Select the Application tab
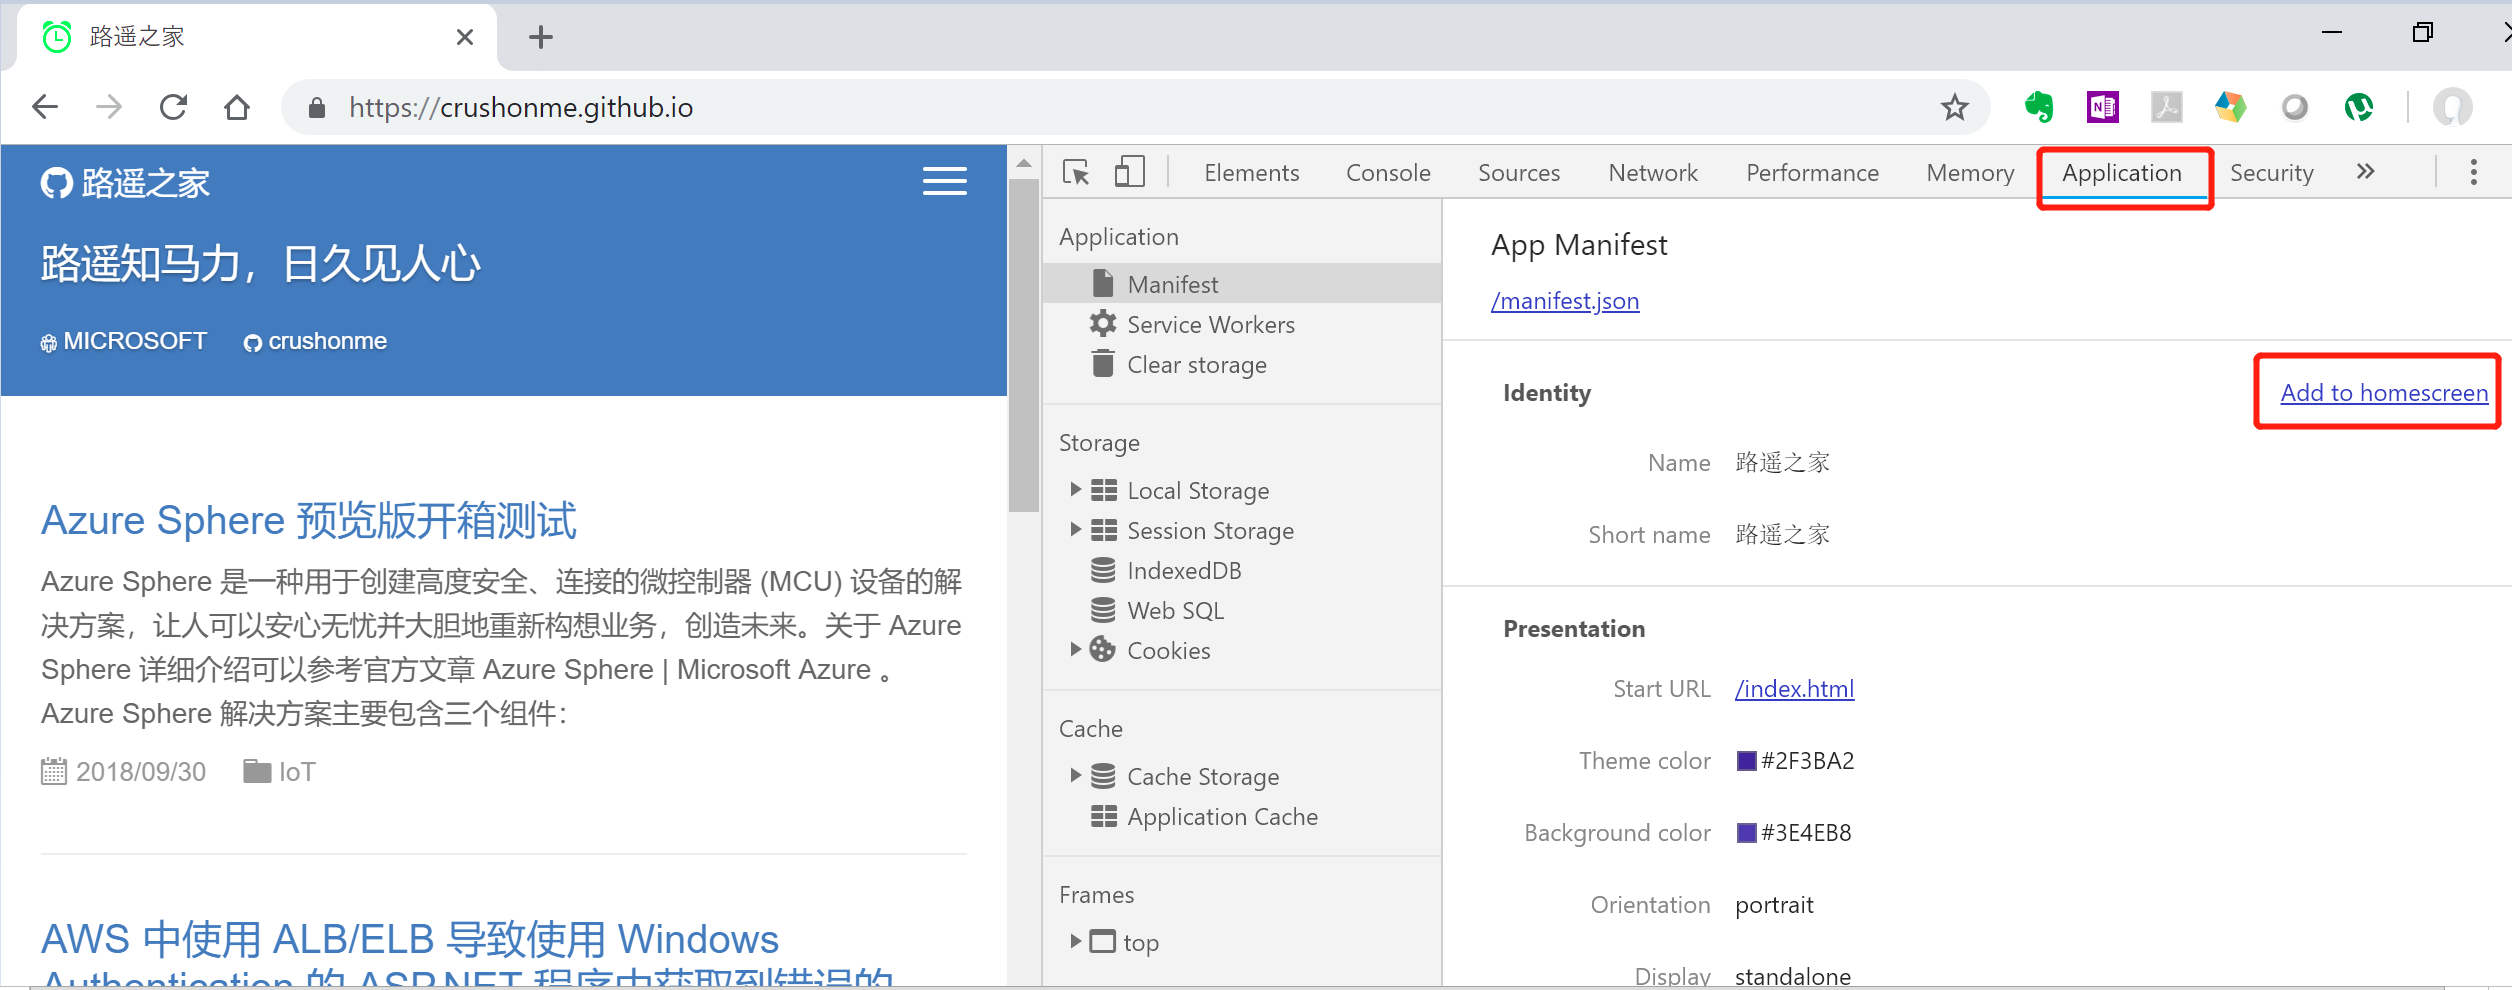2512x990 pixels. click(2122, 173)
